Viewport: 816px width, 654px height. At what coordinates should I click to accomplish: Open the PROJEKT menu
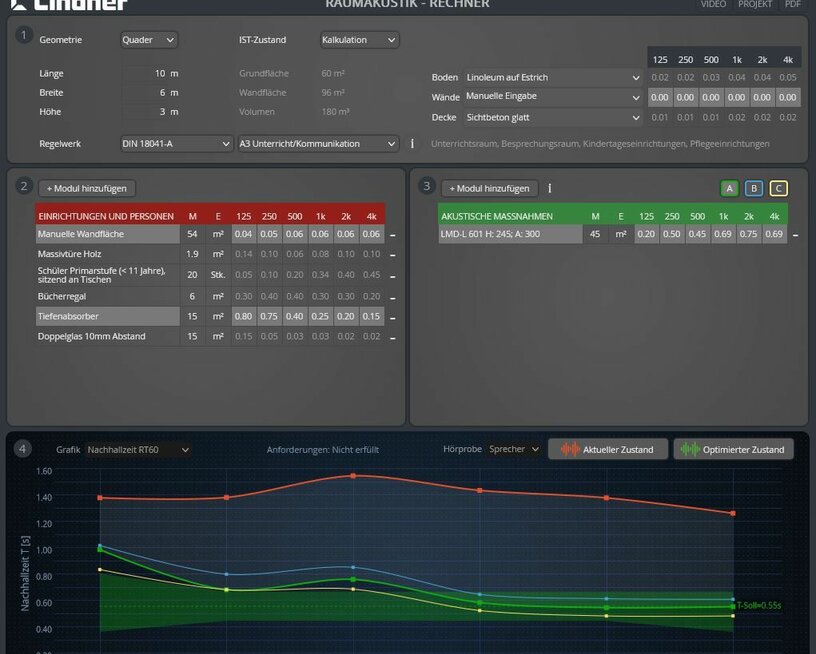pos(755,4)
